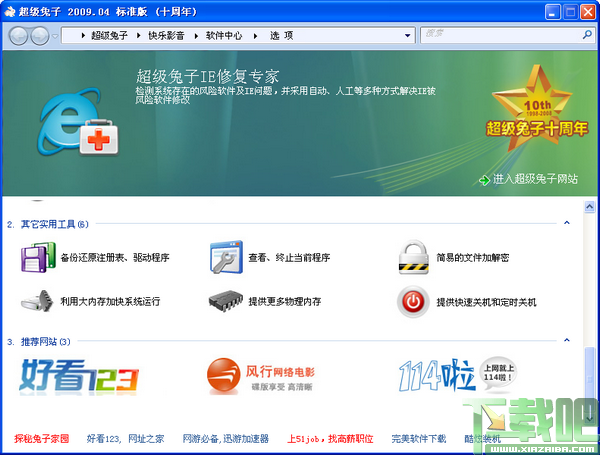The height and width of the screenshot is (455, 600).
Task: Open the 风行网络电影 logo
Action: [261, 375]
